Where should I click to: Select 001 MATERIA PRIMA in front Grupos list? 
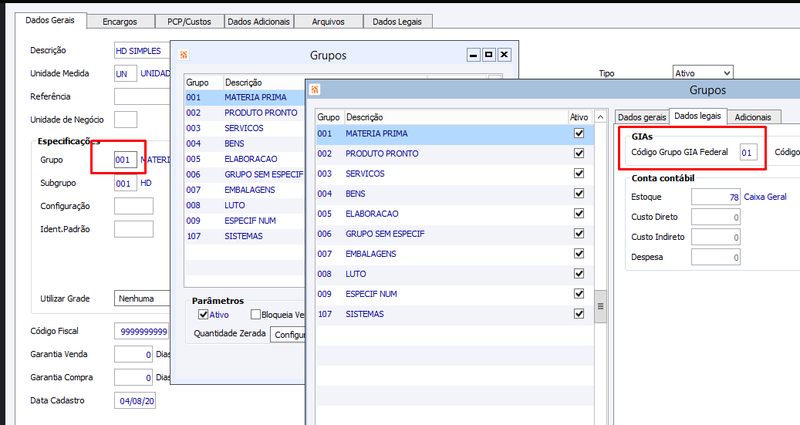click(x=455, y=133)
